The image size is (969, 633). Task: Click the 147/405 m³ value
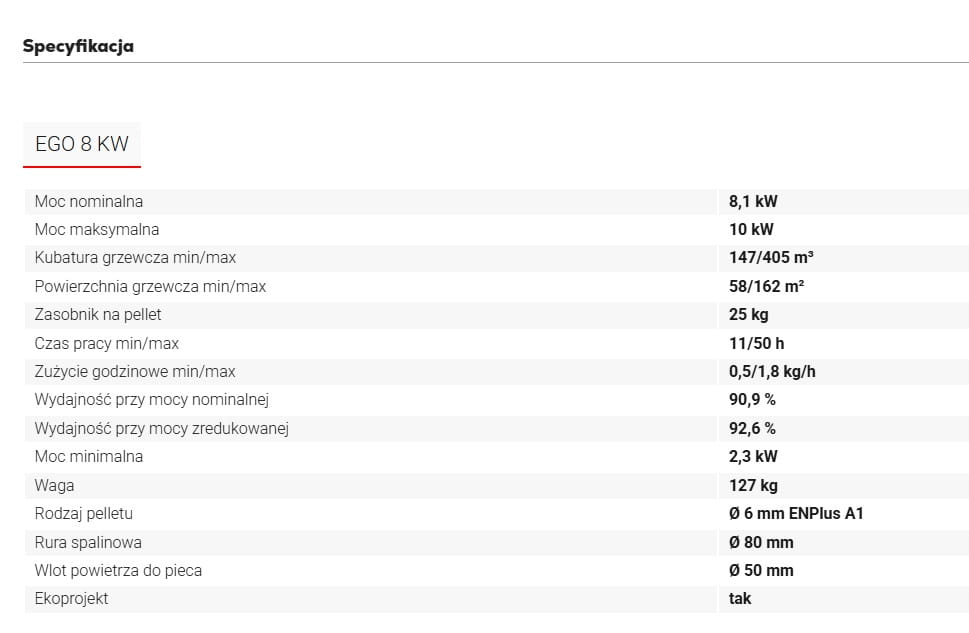click(x=771, y=258)
